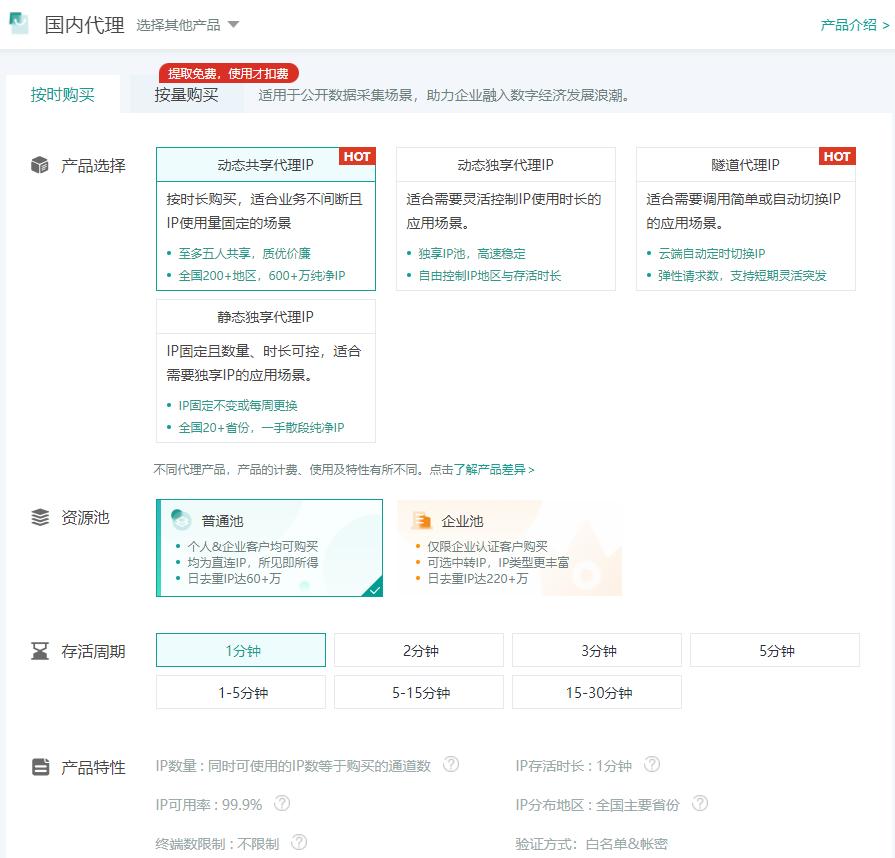Viewport: 895px width, 858px height.
Task: Choose the 5-15分钟 survival period option
Action: coord(419,692)
